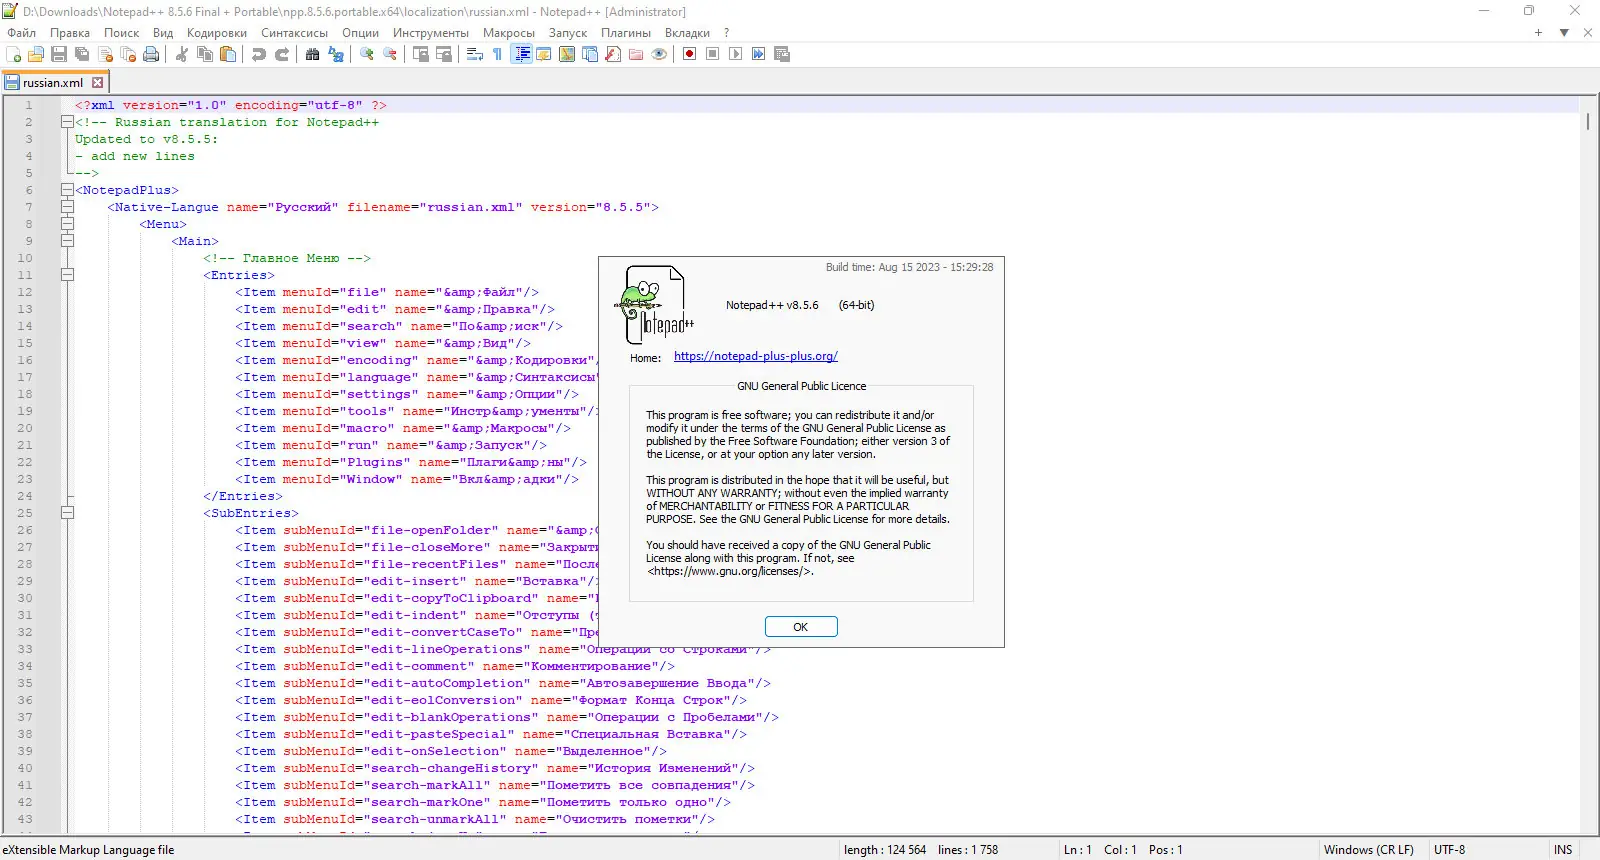Open the Function List panel icon
1600x860 pixels.
pos(613,54)
